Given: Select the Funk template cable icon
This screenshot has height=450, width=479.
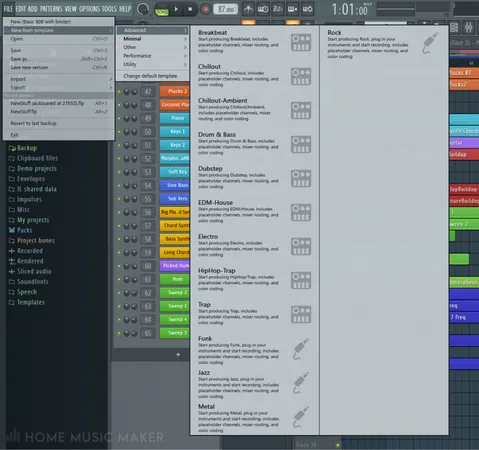Looking at the screenshot, I should coord(301,349).
